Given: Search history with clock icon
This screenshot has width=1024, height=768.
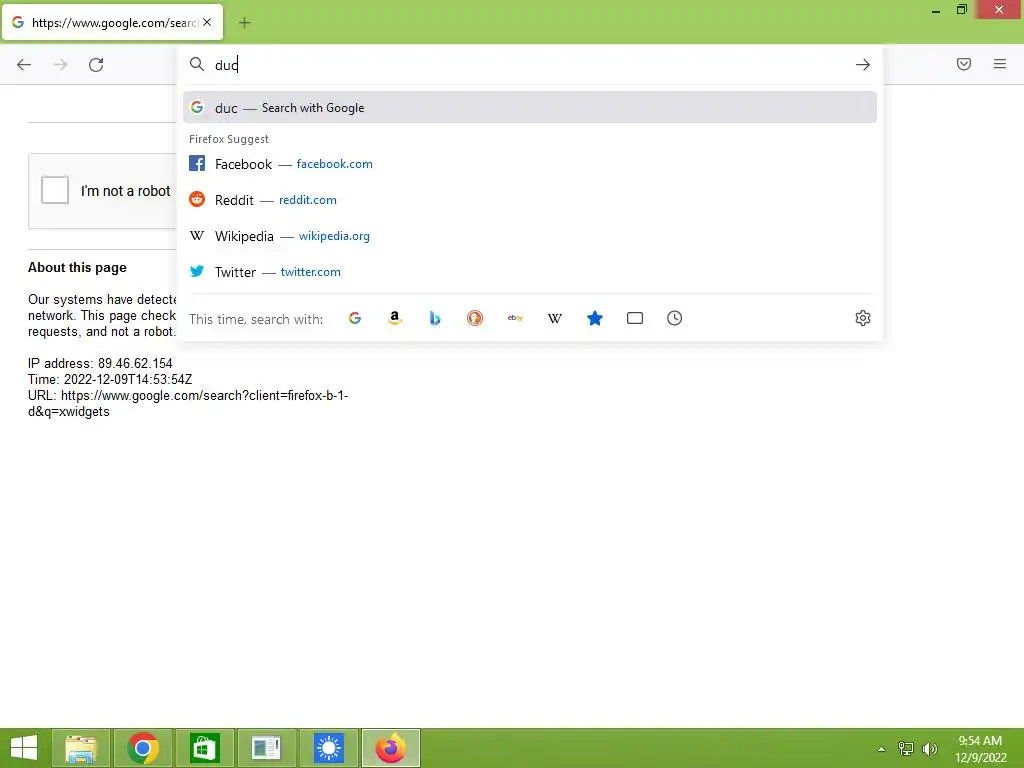Looking at the screenshot, I should pos(675,318).
